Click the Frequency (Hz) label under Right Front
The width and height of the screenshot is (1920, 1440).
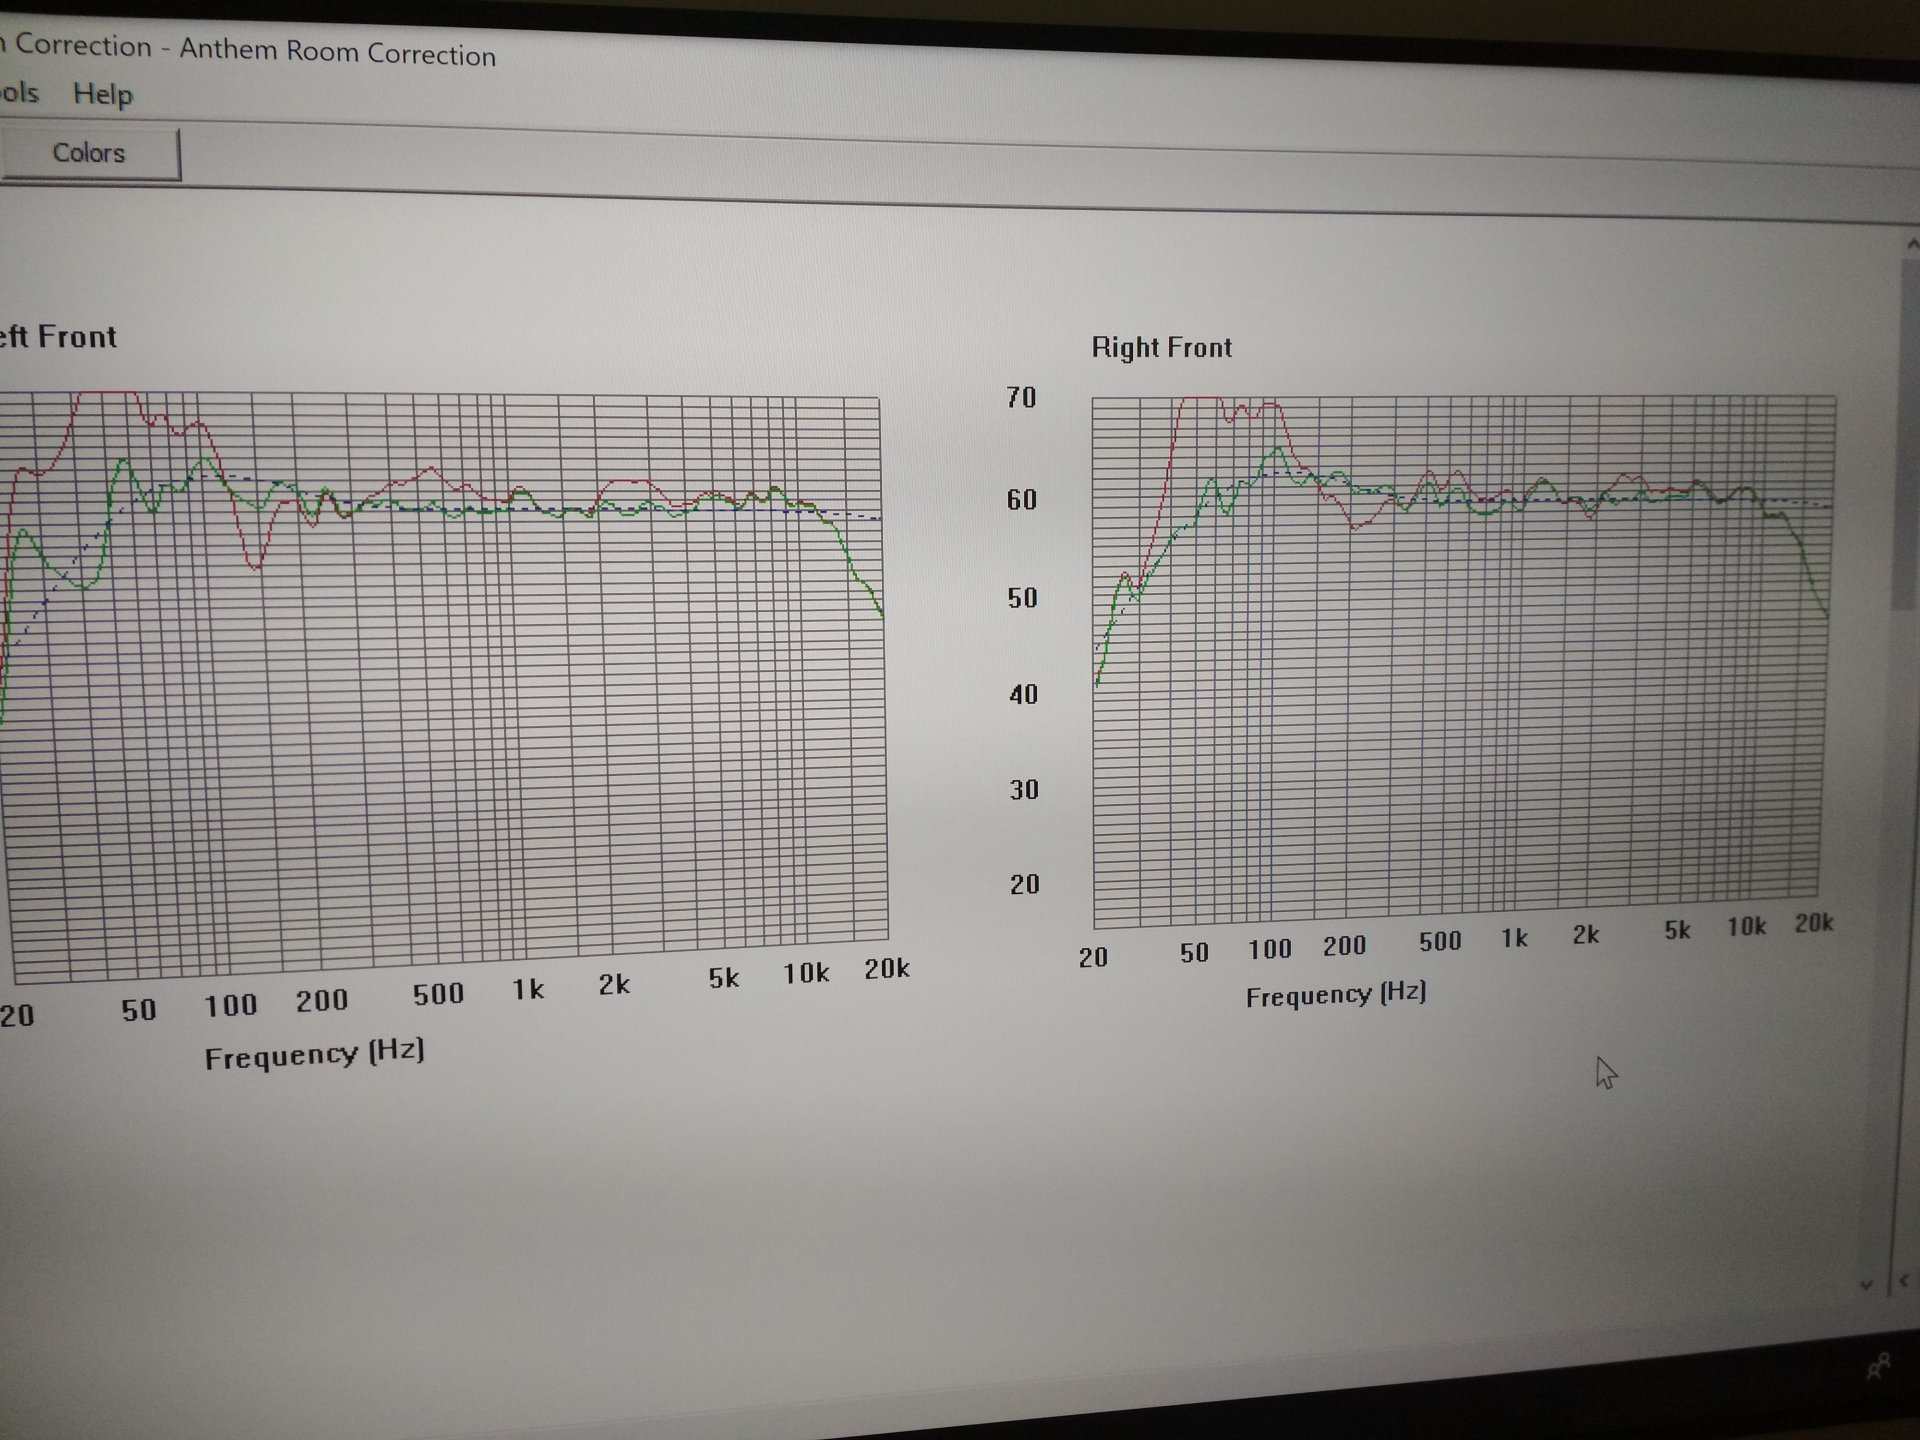pos(1335,995)
